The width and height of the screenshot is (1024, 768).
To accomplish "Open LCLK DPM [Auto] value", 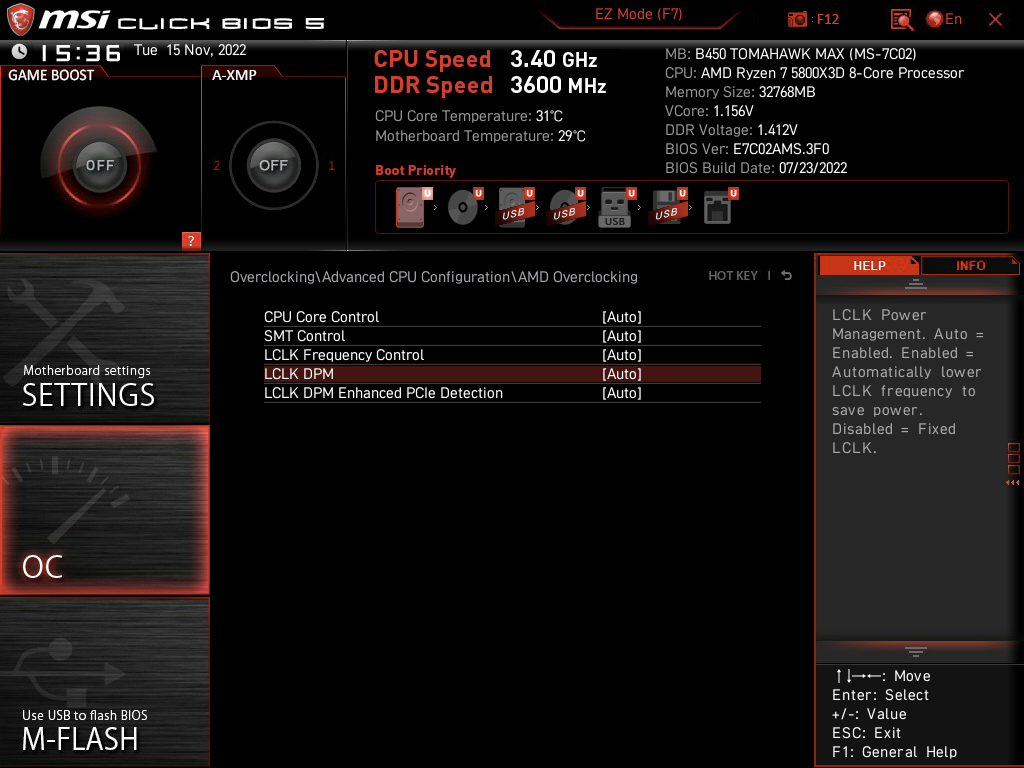I will 622,374.
